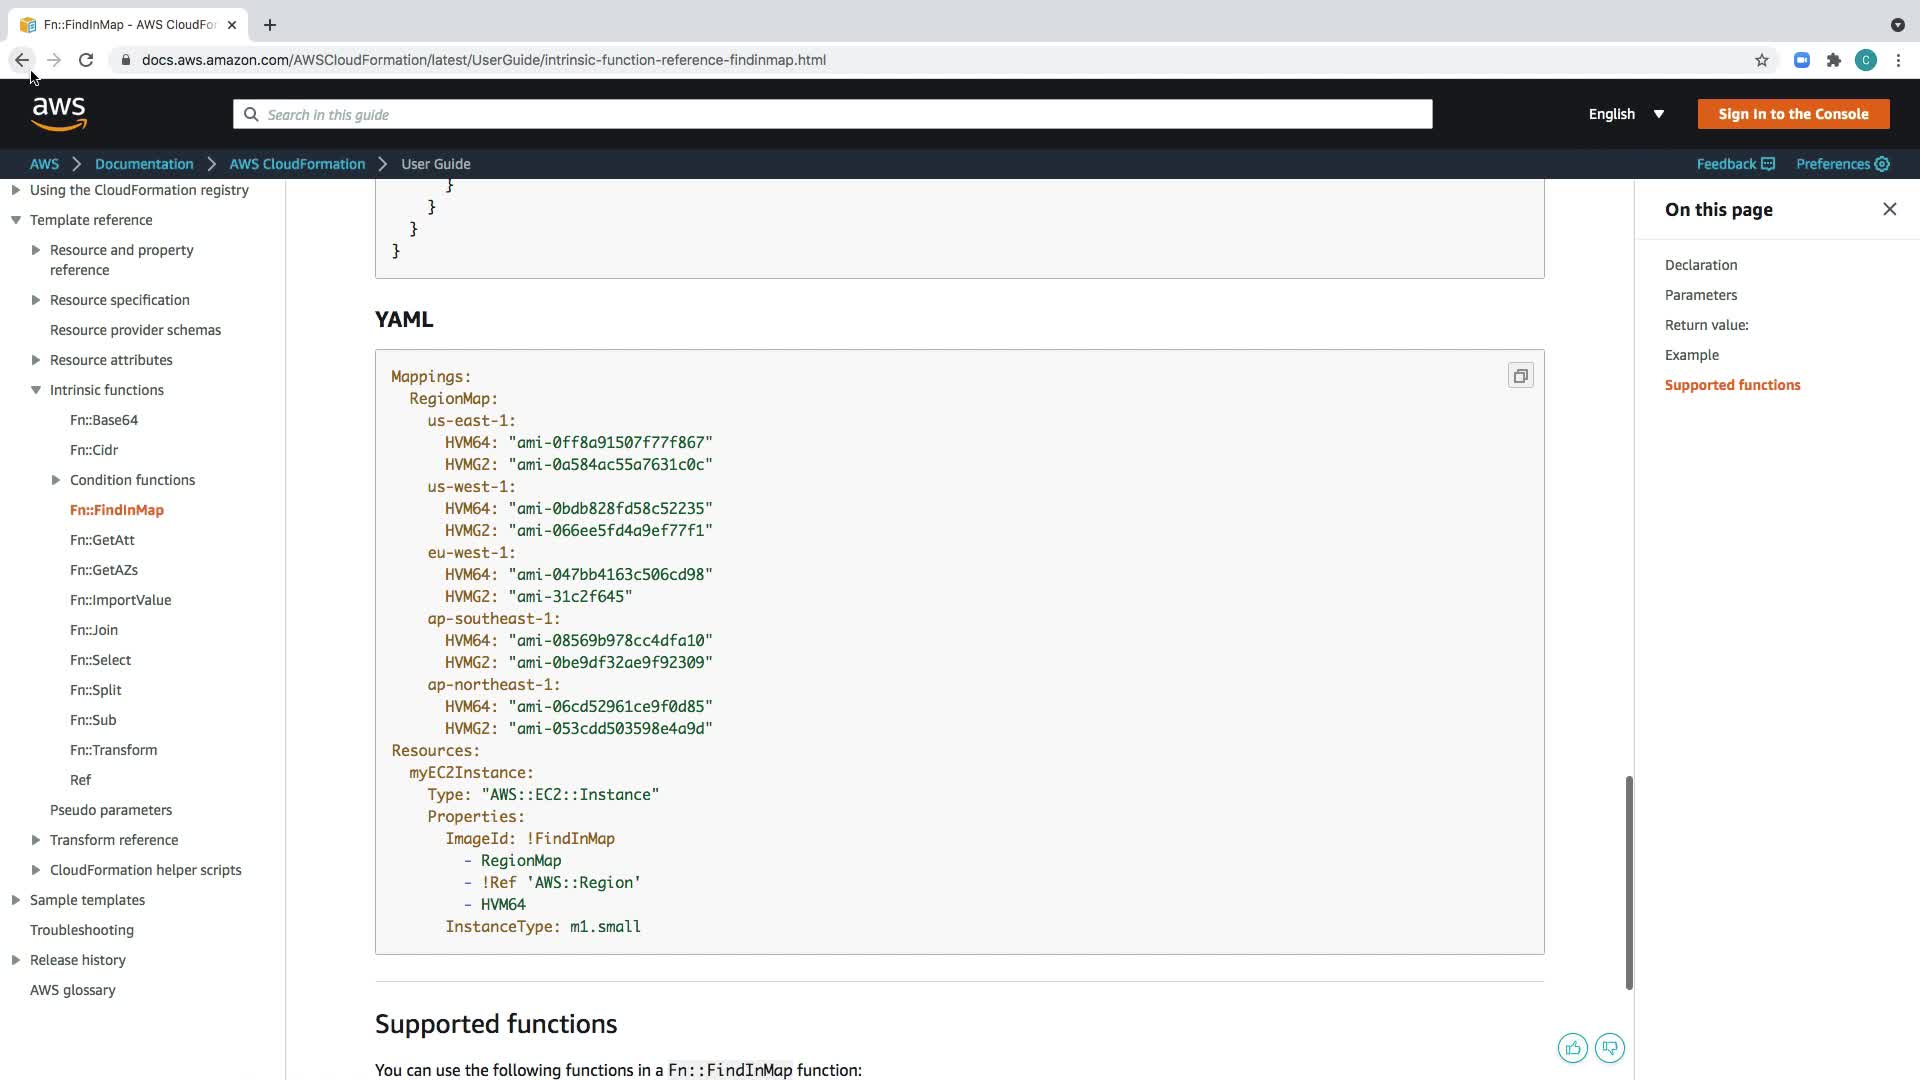Open AWS CloudFormation breadcrumb link

point(297,164)
